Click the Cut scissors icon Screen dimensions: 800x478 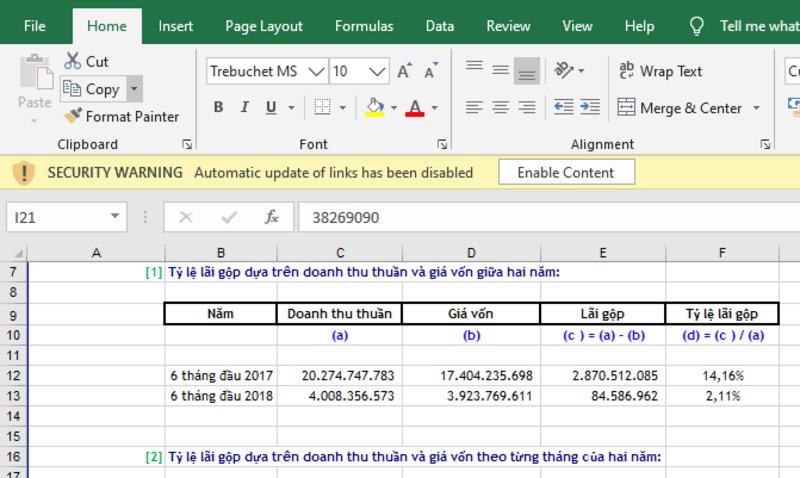pos(73,62)
